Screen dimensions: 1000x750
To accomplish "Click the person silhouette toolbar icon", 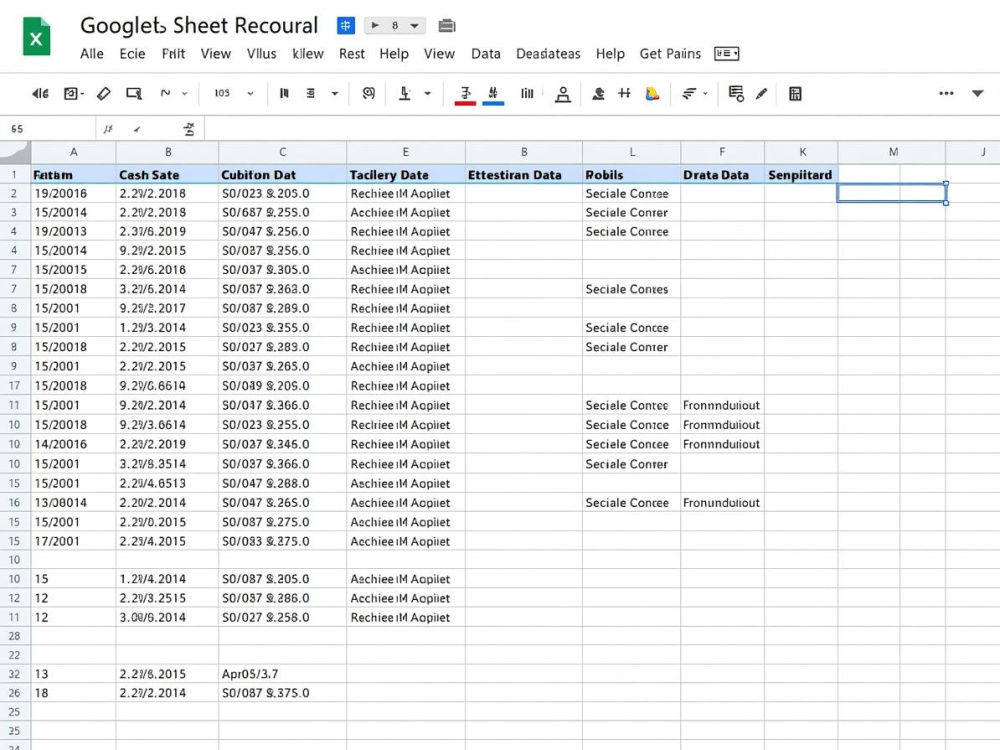I will (x=598, y=94).
